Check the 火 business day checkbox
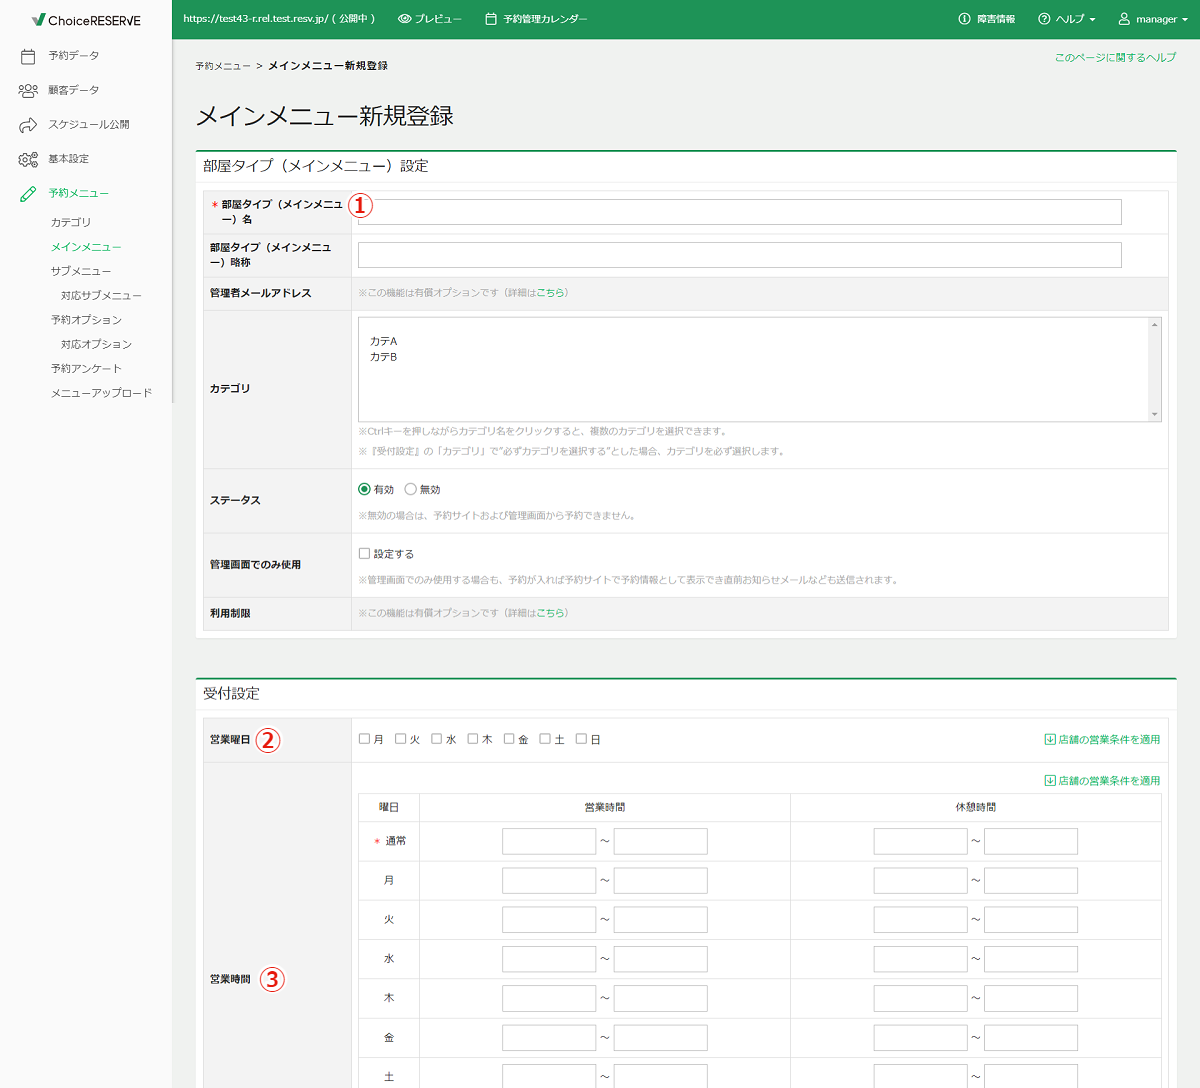1200x1088 pixels. pyautogui.click(x=400, y=739)
